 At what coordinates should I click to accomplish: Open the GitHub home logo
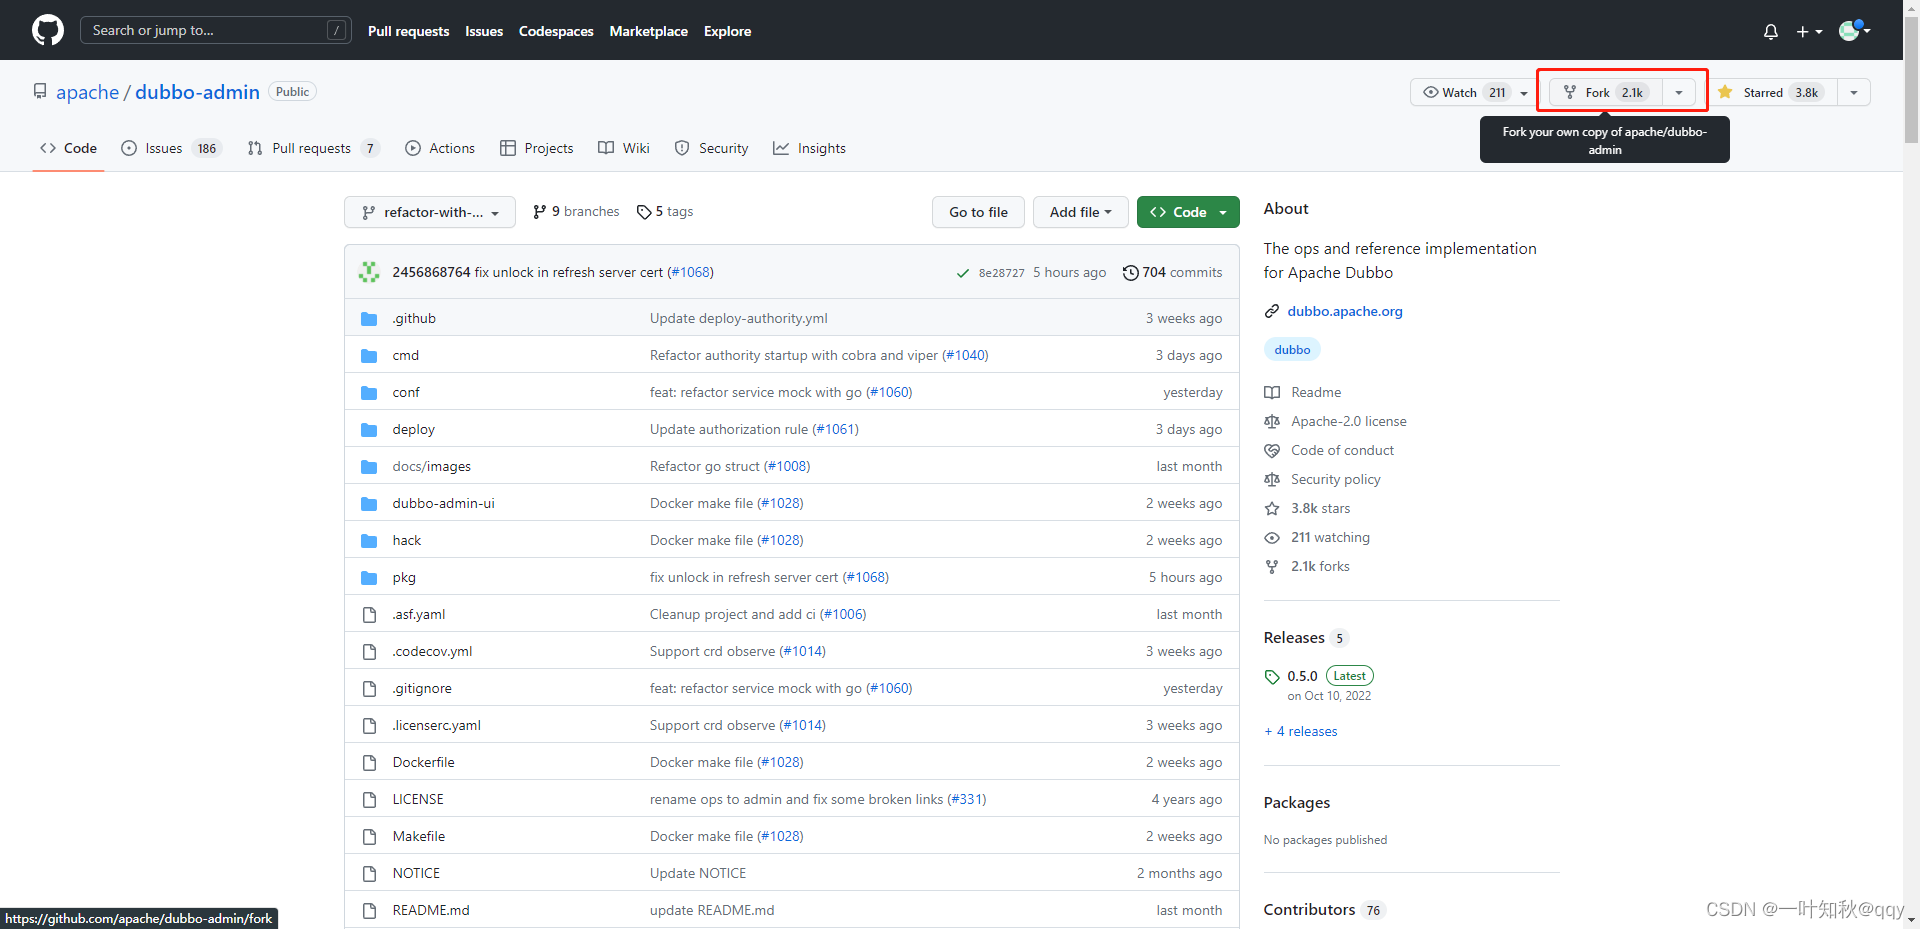click(x=48, y=30)
